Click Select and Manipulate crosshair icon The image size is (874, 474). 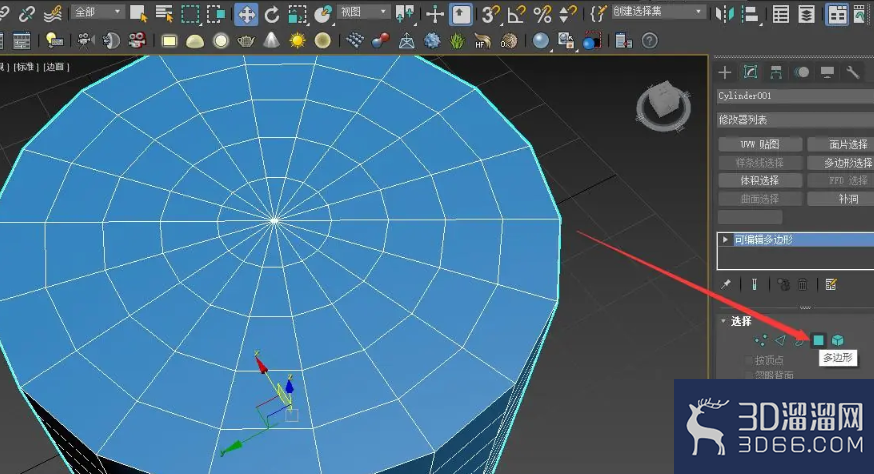[435, 14]
